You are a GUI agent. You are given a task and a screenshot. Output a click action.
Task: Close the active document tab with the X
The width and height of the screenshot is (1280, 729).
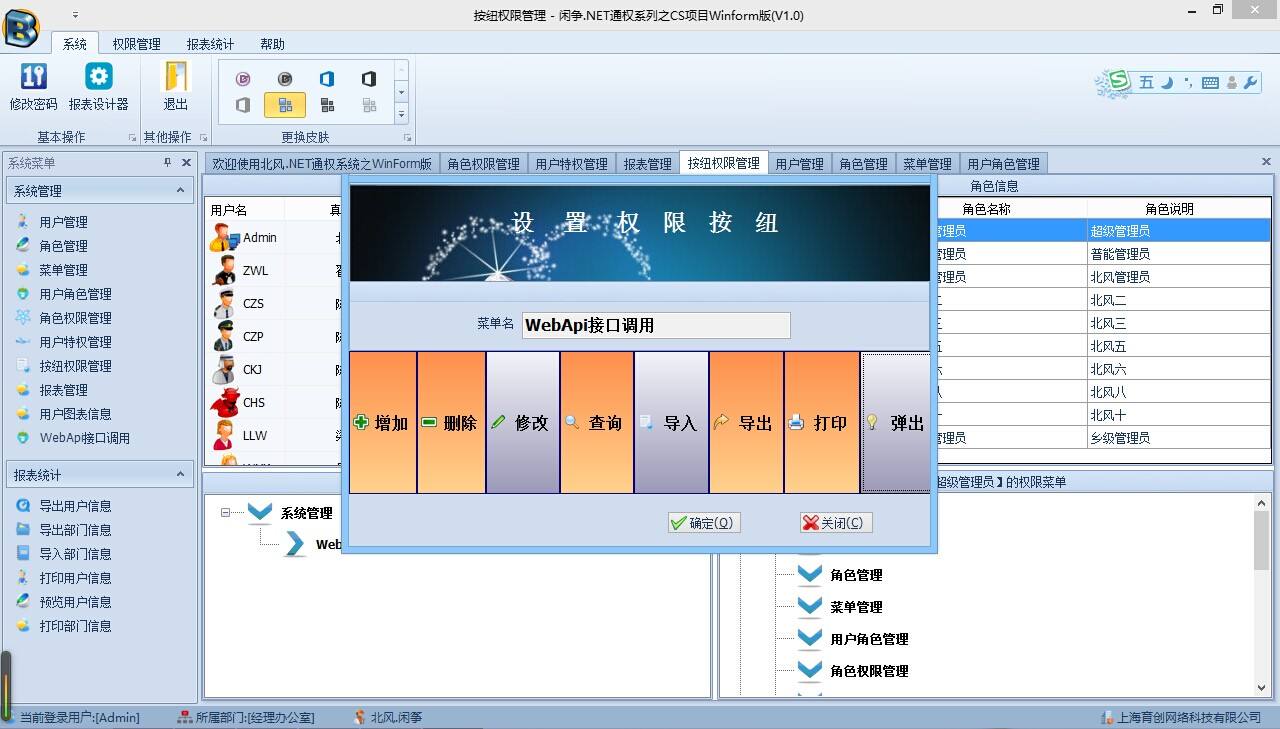coord(1266,161)
